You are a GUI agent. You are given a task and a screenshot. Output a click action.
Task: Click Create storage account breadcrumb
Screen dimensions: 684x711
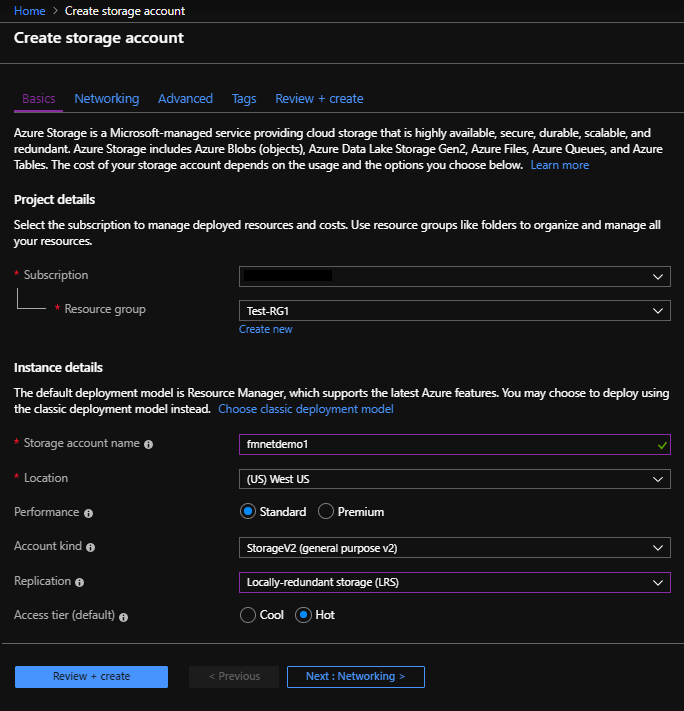coord(125,11)
